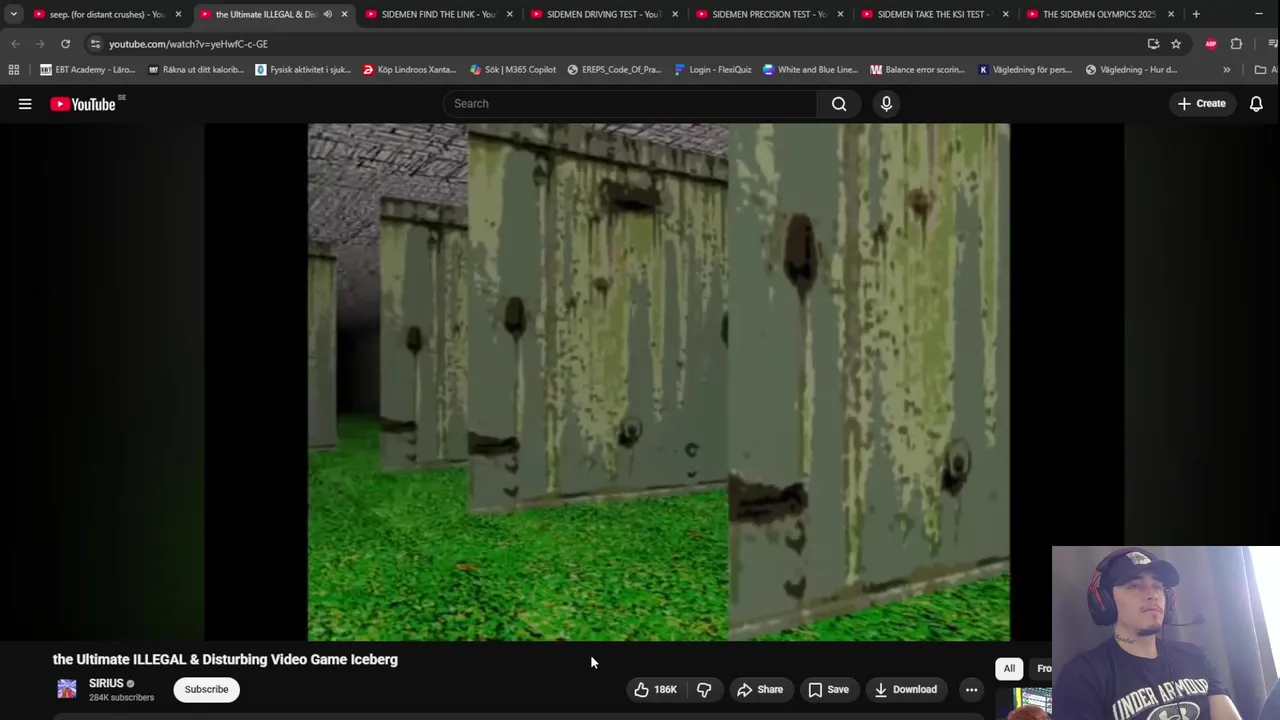Open Fysisk aktivitet i sjuk... bookmark
The width and height of the screenshot is (1280, 720).
(x=304, y=70)
